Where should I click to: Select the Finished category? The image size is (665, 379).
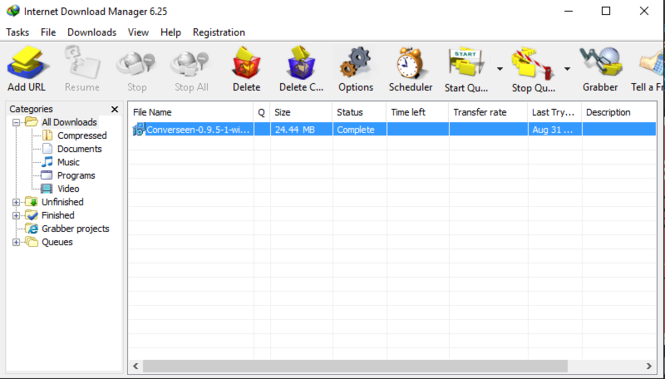pos(58,215)
